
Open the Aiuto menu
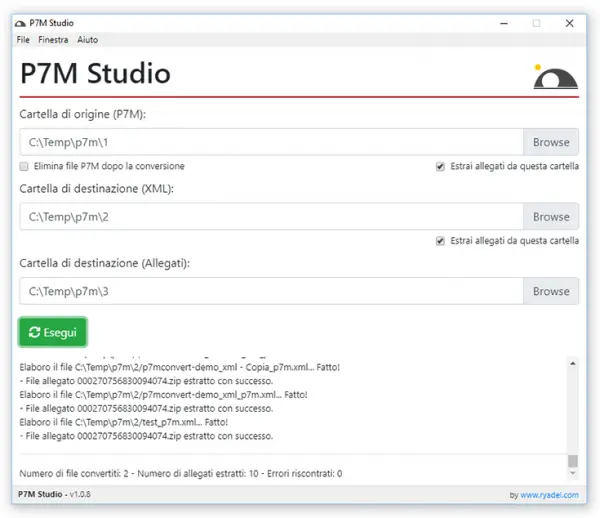pos(88,40)
